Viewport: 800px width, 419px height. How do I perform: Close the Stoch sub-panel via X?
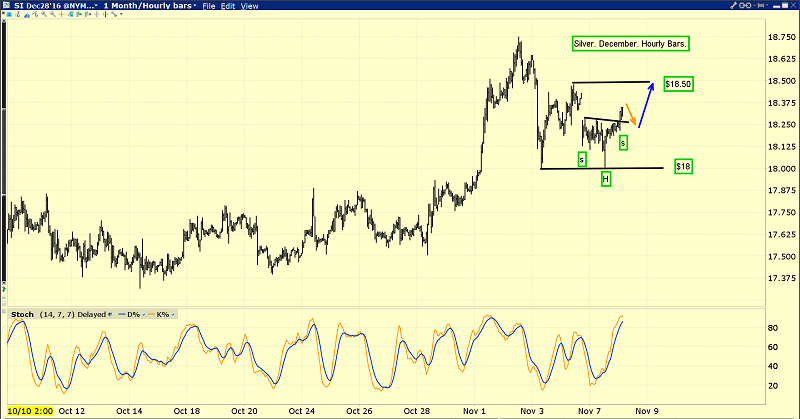pyautogui.click(x=4, y=311)
